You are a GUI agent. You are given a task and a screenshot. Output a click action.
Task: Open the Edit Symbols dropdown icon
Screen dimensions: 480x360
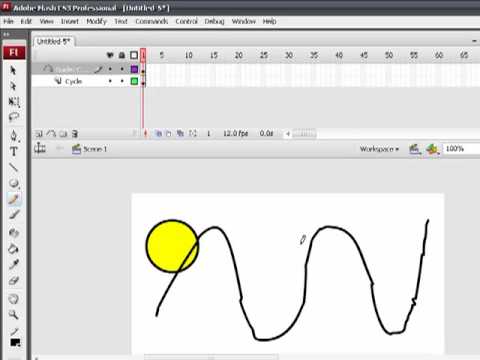coord(432,149)
